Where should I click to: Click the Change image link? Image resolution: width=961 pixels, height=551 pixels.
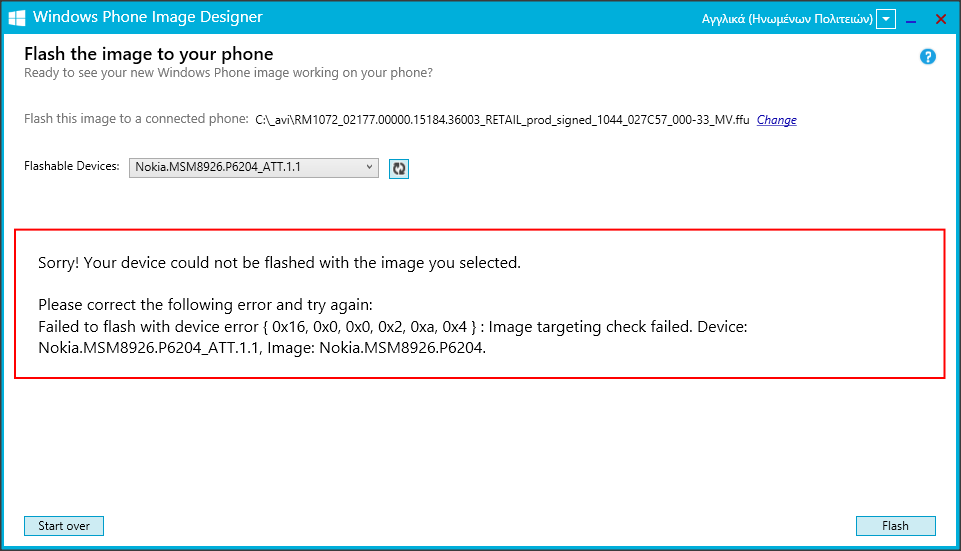[x=777, y=120]
